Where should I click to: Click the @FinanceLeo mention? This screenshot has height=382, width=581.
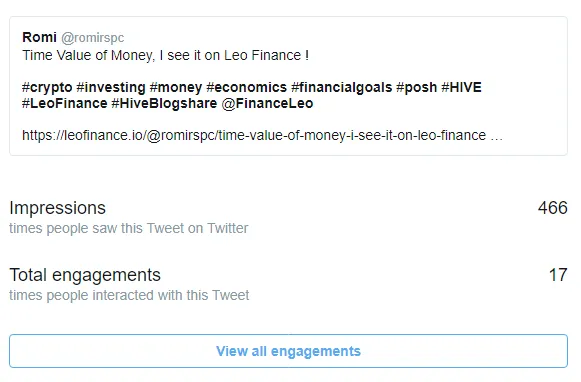(267, 103)
